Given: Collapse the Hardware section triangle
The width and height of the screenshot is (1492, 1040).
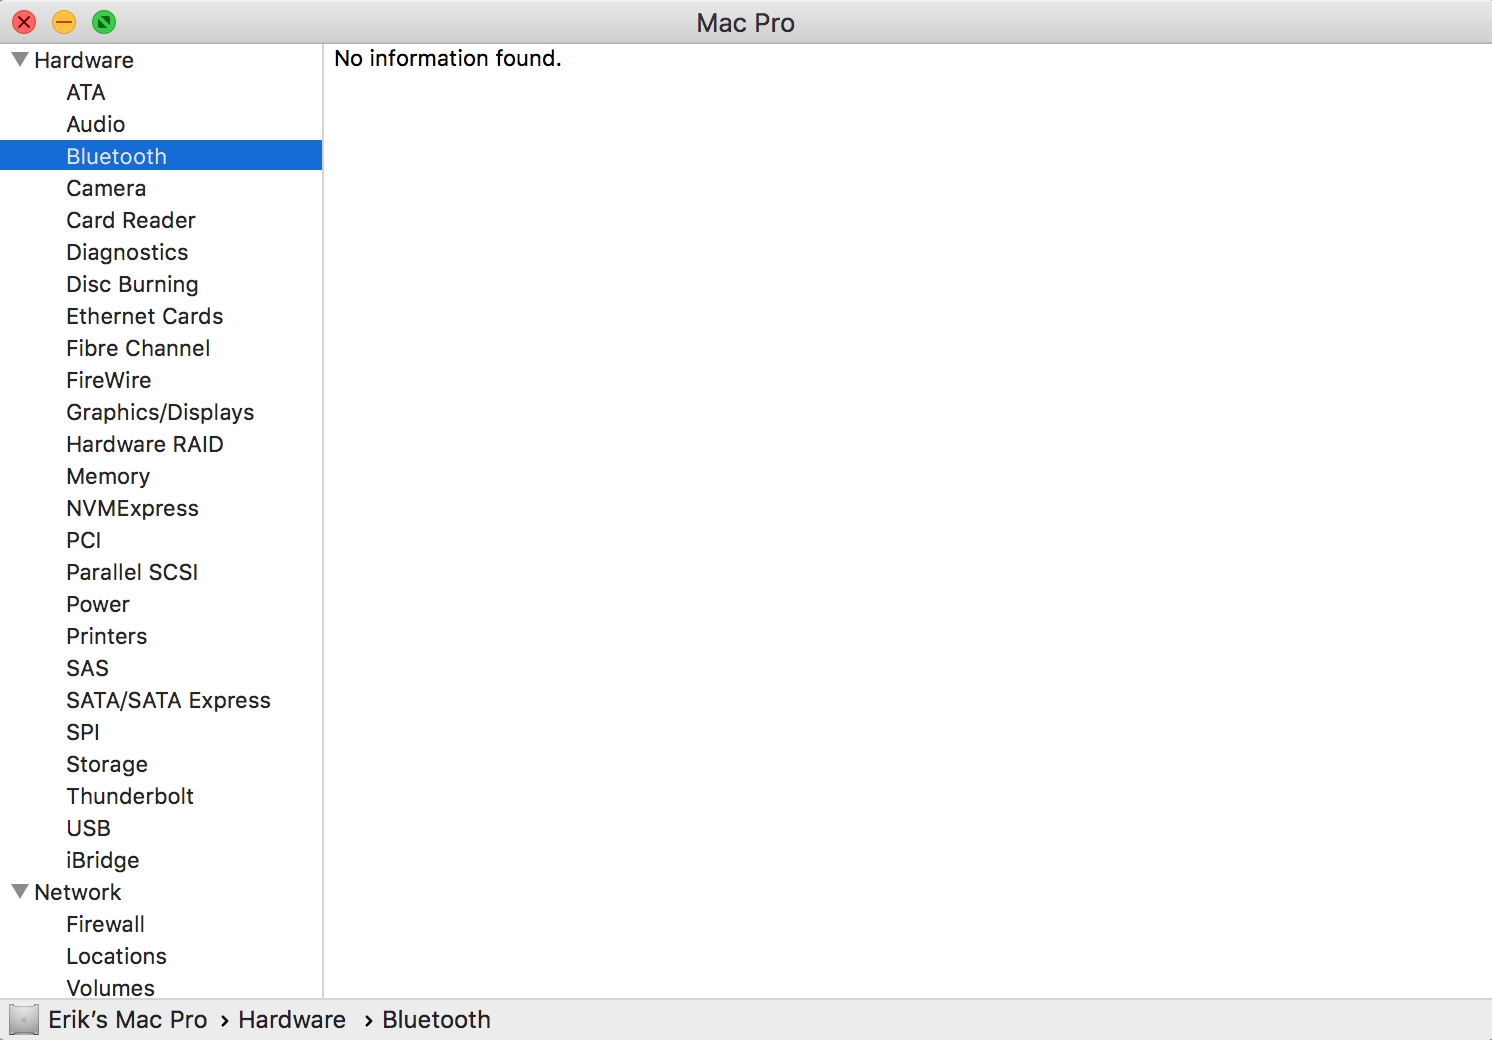Looking at the screenshot, I should tap(20, 60).
